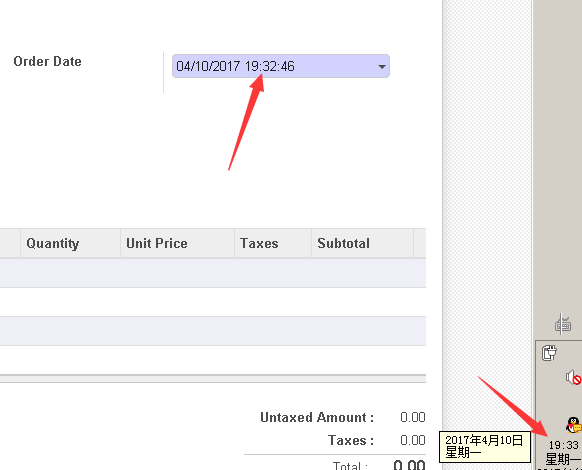
Task: Click the Untaxed Amount value
Action: pyautogui.click(x=413, y=417)
